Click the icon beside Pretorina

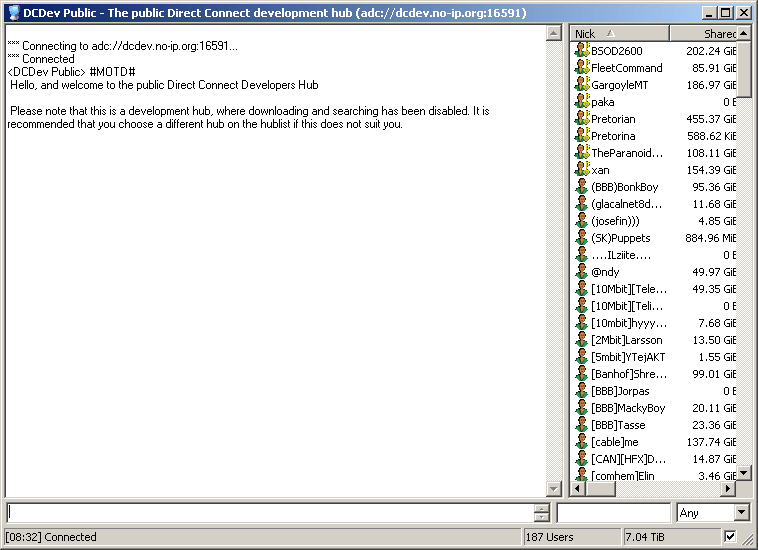click(x=582, y=135)
